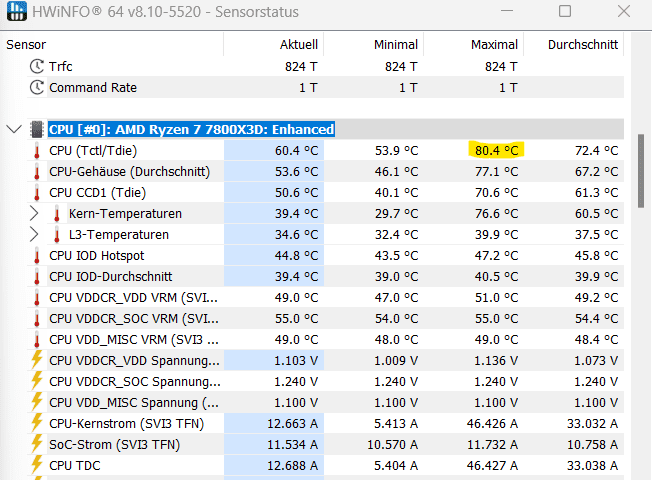Minimize the HWiNFO Sensorstatus window
Screen dimensions: 652x480
[507, 11]
